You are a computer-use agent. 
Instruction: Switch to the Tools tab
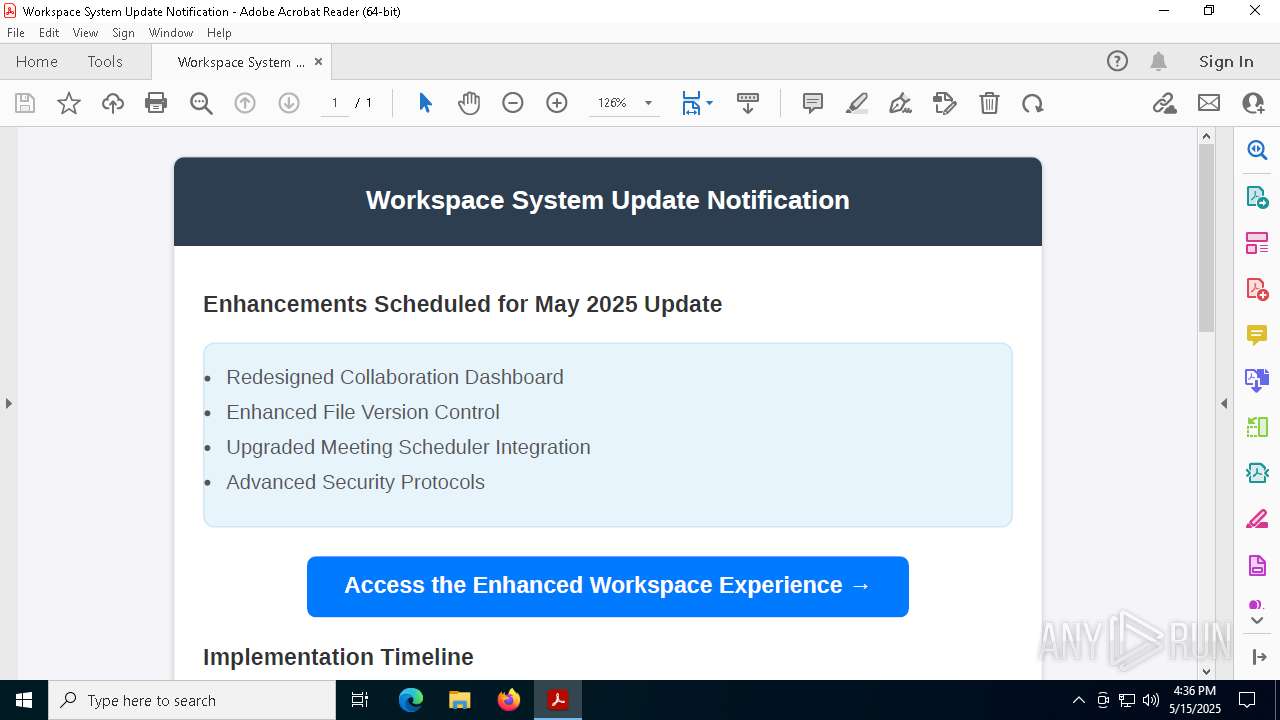point(105,61)
